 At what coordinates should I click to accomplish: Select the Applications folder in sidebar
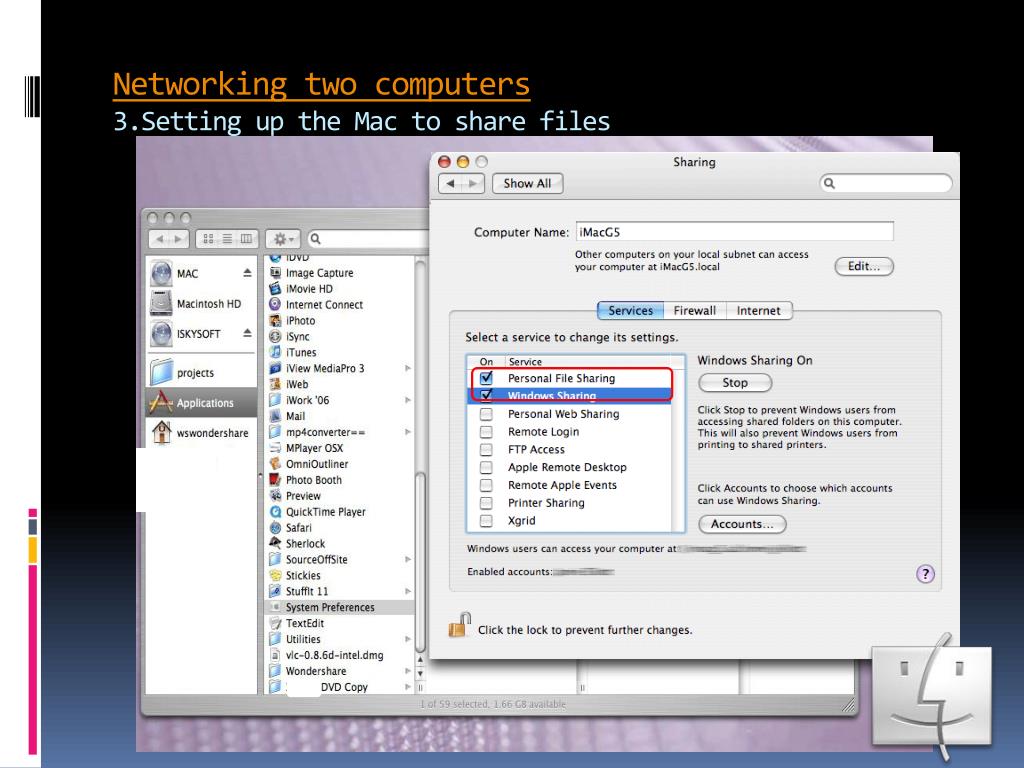201,402
